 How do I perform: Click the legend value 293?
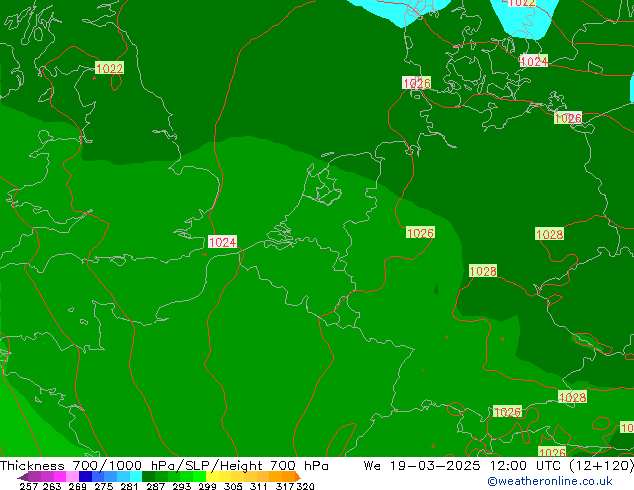[x=181, y=486]
